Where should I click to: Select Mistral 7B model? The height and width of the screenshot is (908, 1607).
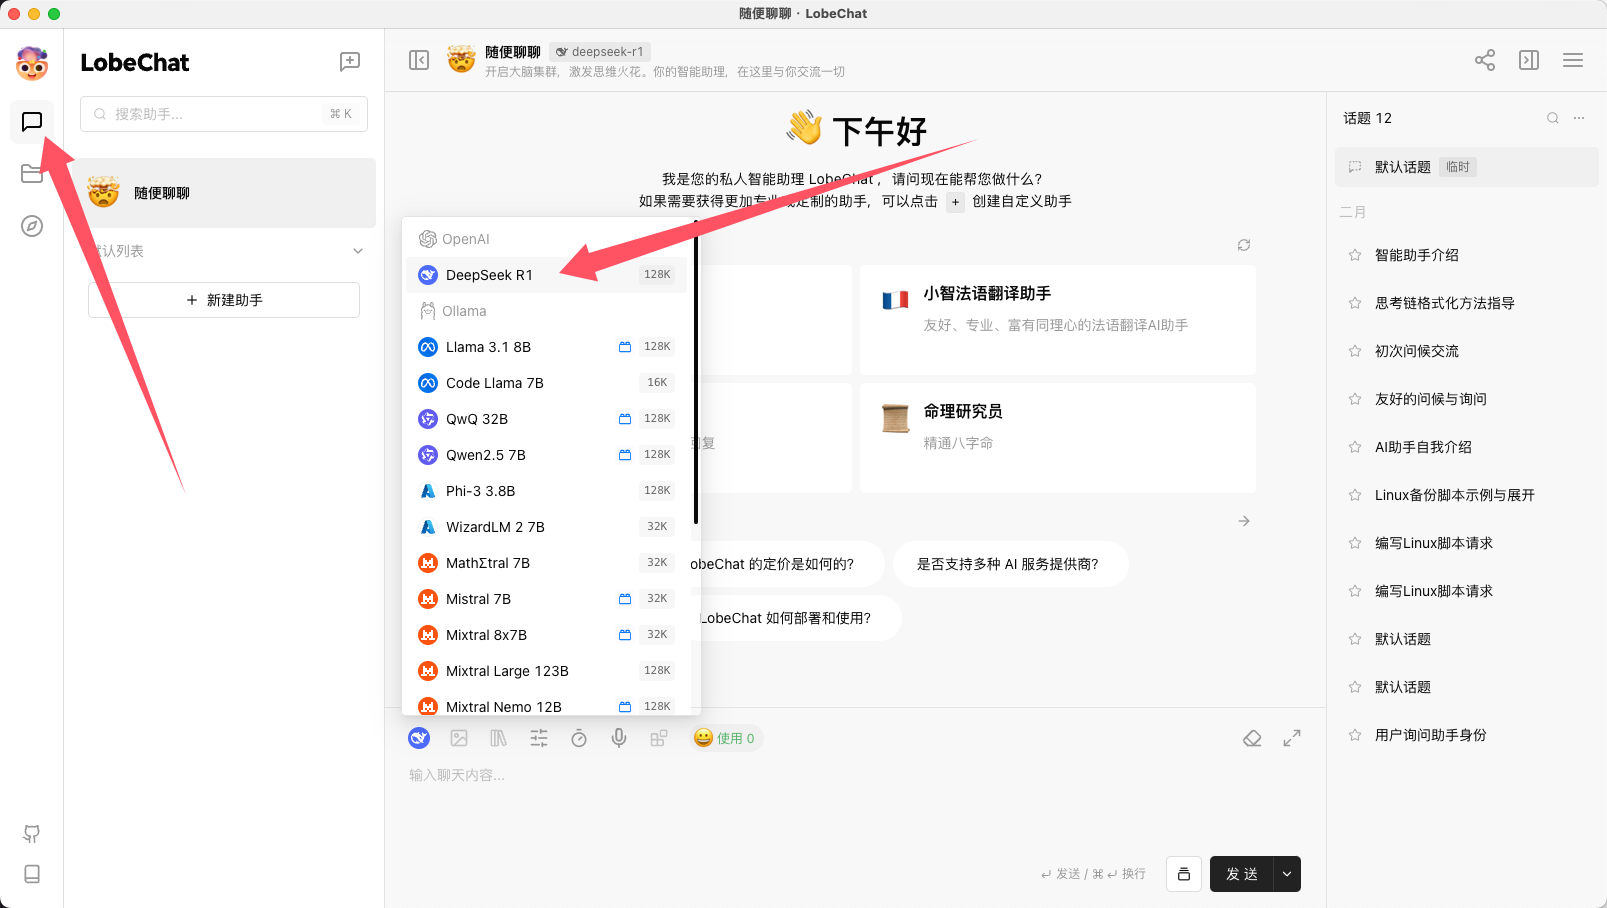pyautogui.click(x=546, y=599)
